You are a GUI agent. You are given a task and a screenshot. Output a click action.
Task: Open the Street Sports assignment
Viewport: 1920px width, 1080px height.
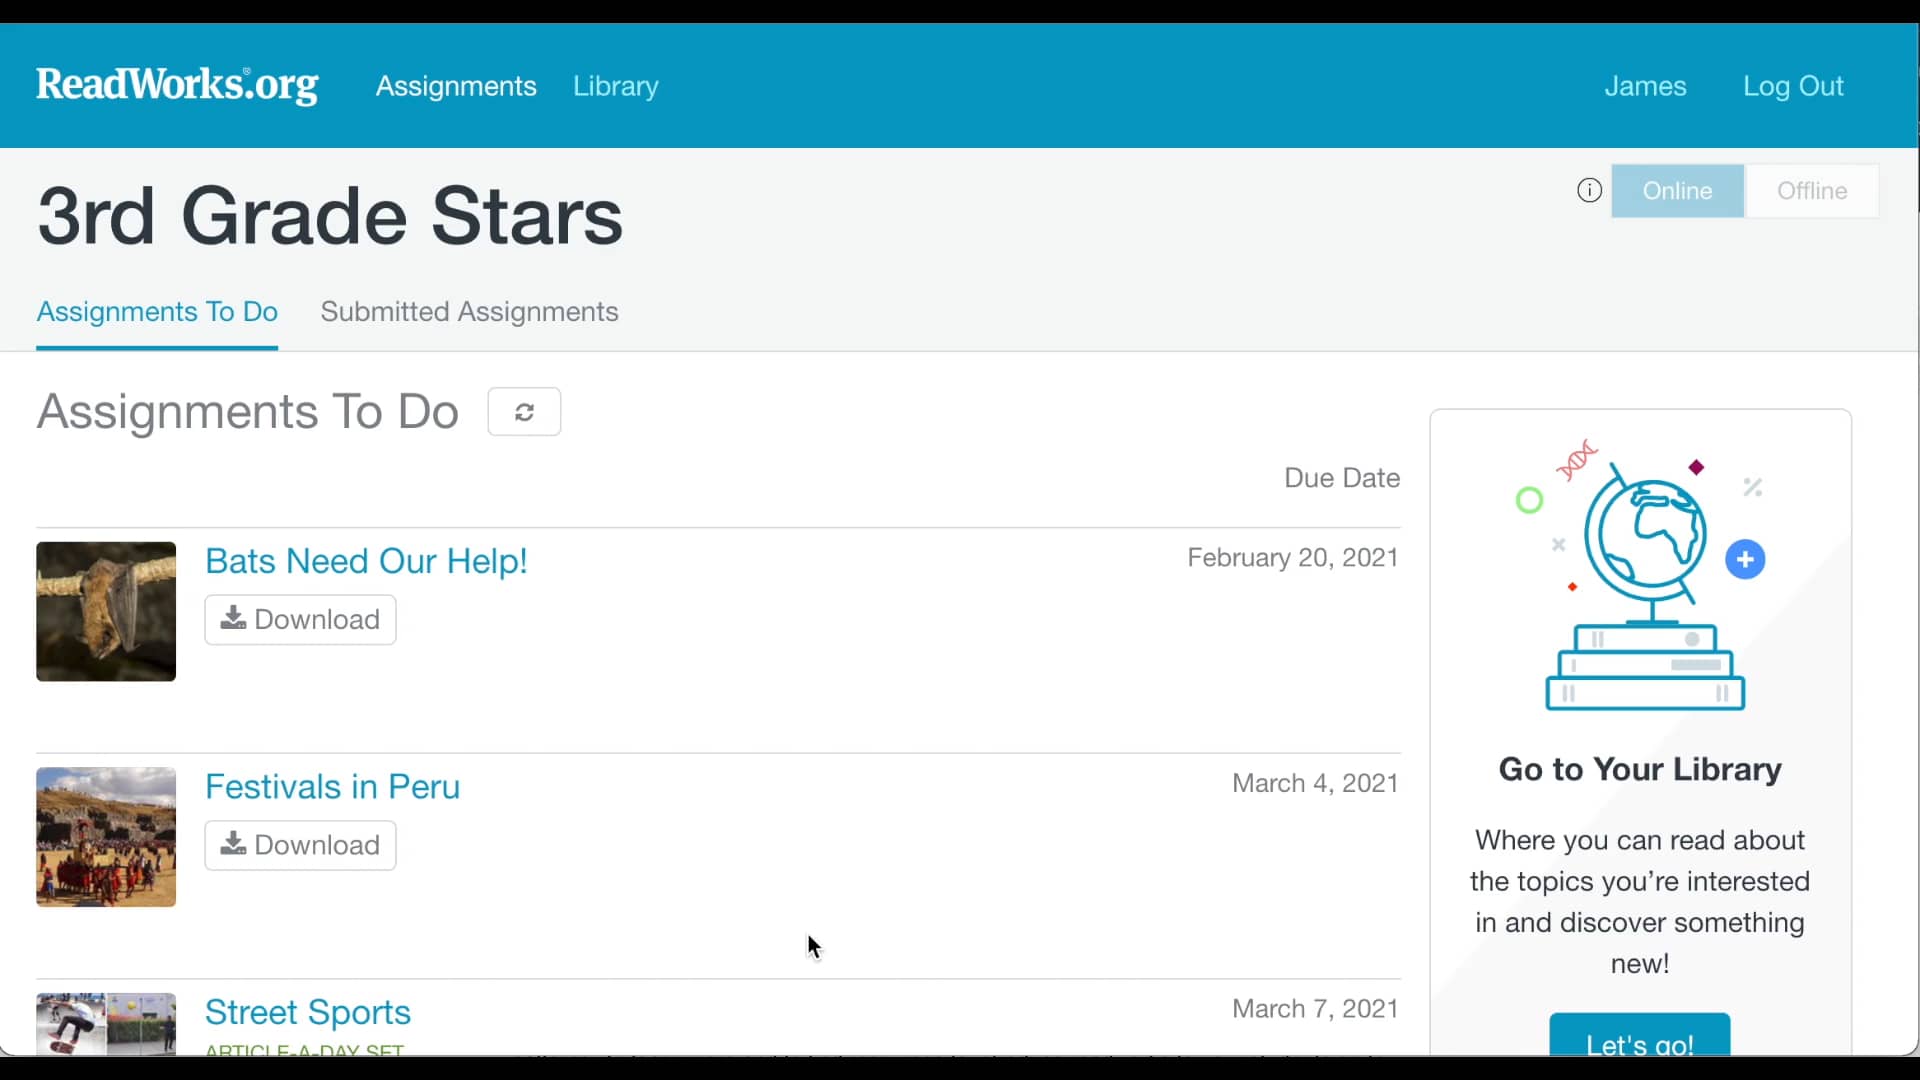[x=307, y=1011]
